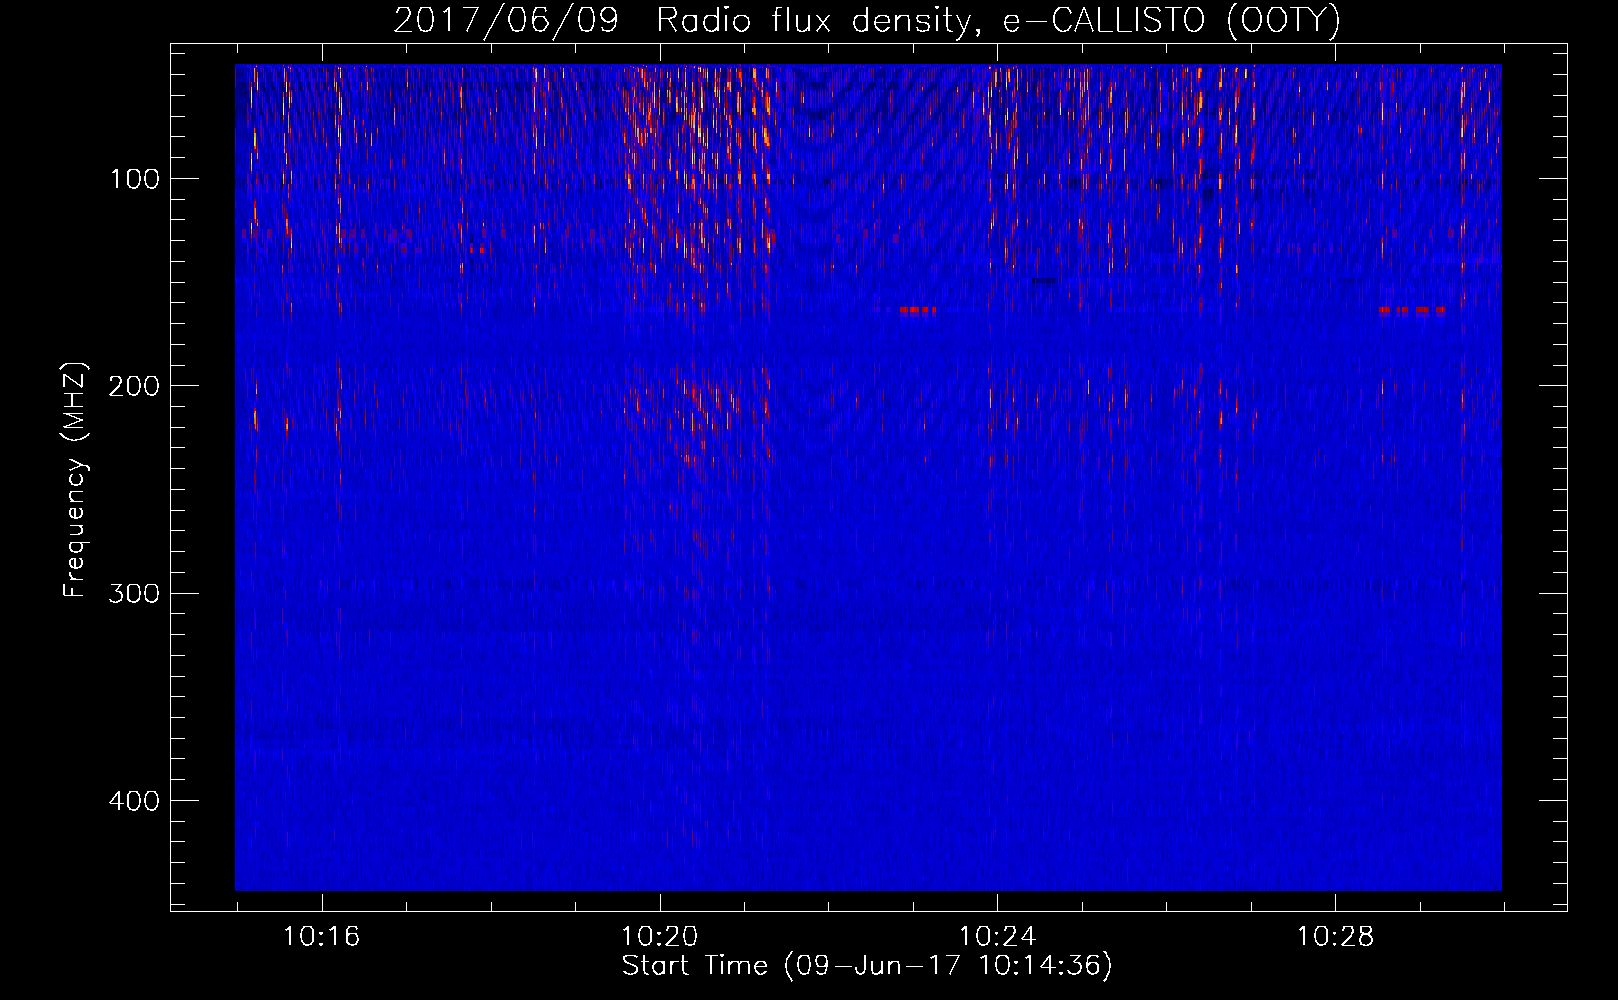Image resolution: width=1618 pixels, height=1000 pixels.
Task: Click the red dashed marker near 10:29
Action: pos(1412,310)
